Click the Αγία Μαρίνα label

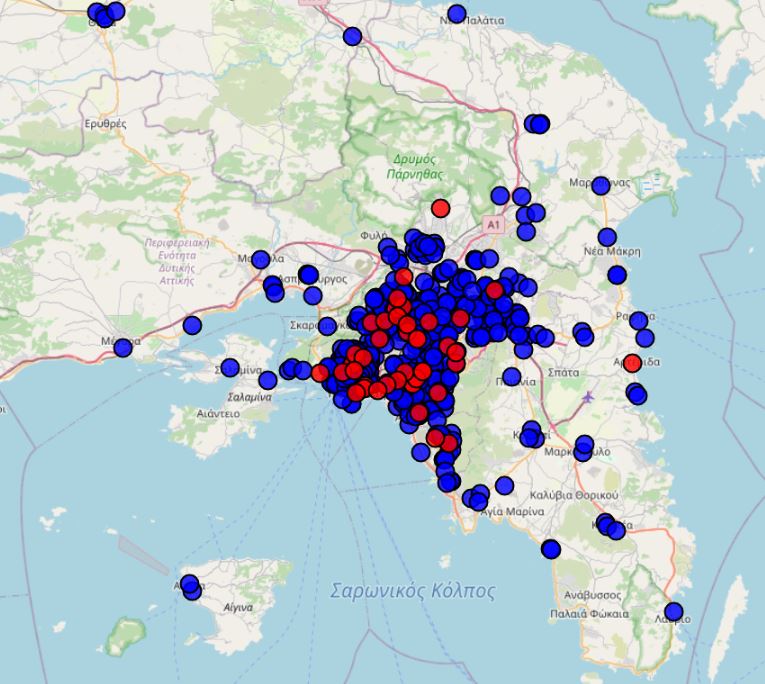(510, 511)
